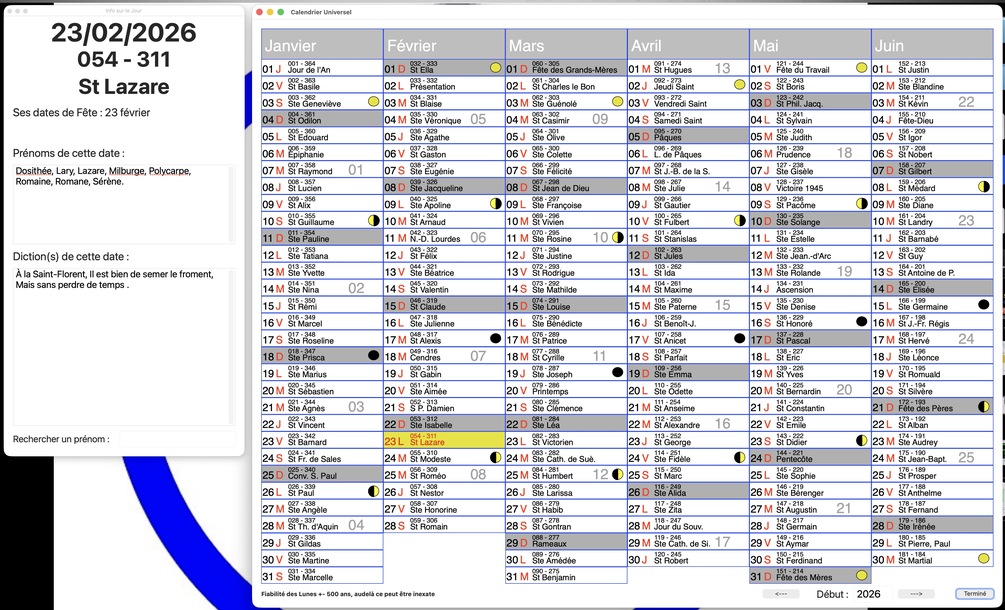The image size is (1005, 610).
Task: Select 20 V Printemps in Mars
Action: coord(567,390)
